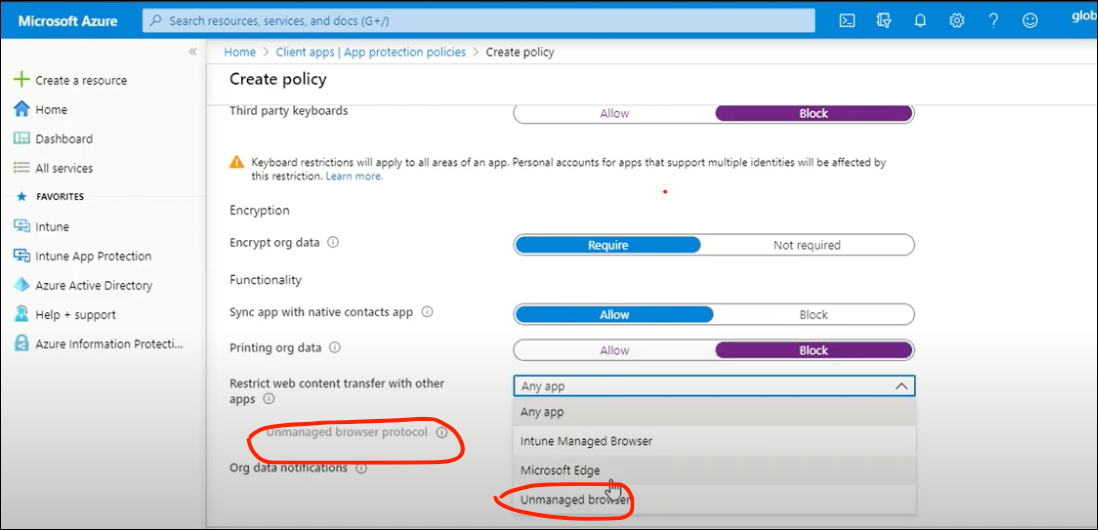Click the green plus Create a resource icon
Viewport: 1098px width, 530px height.
[x=22, y=80]
